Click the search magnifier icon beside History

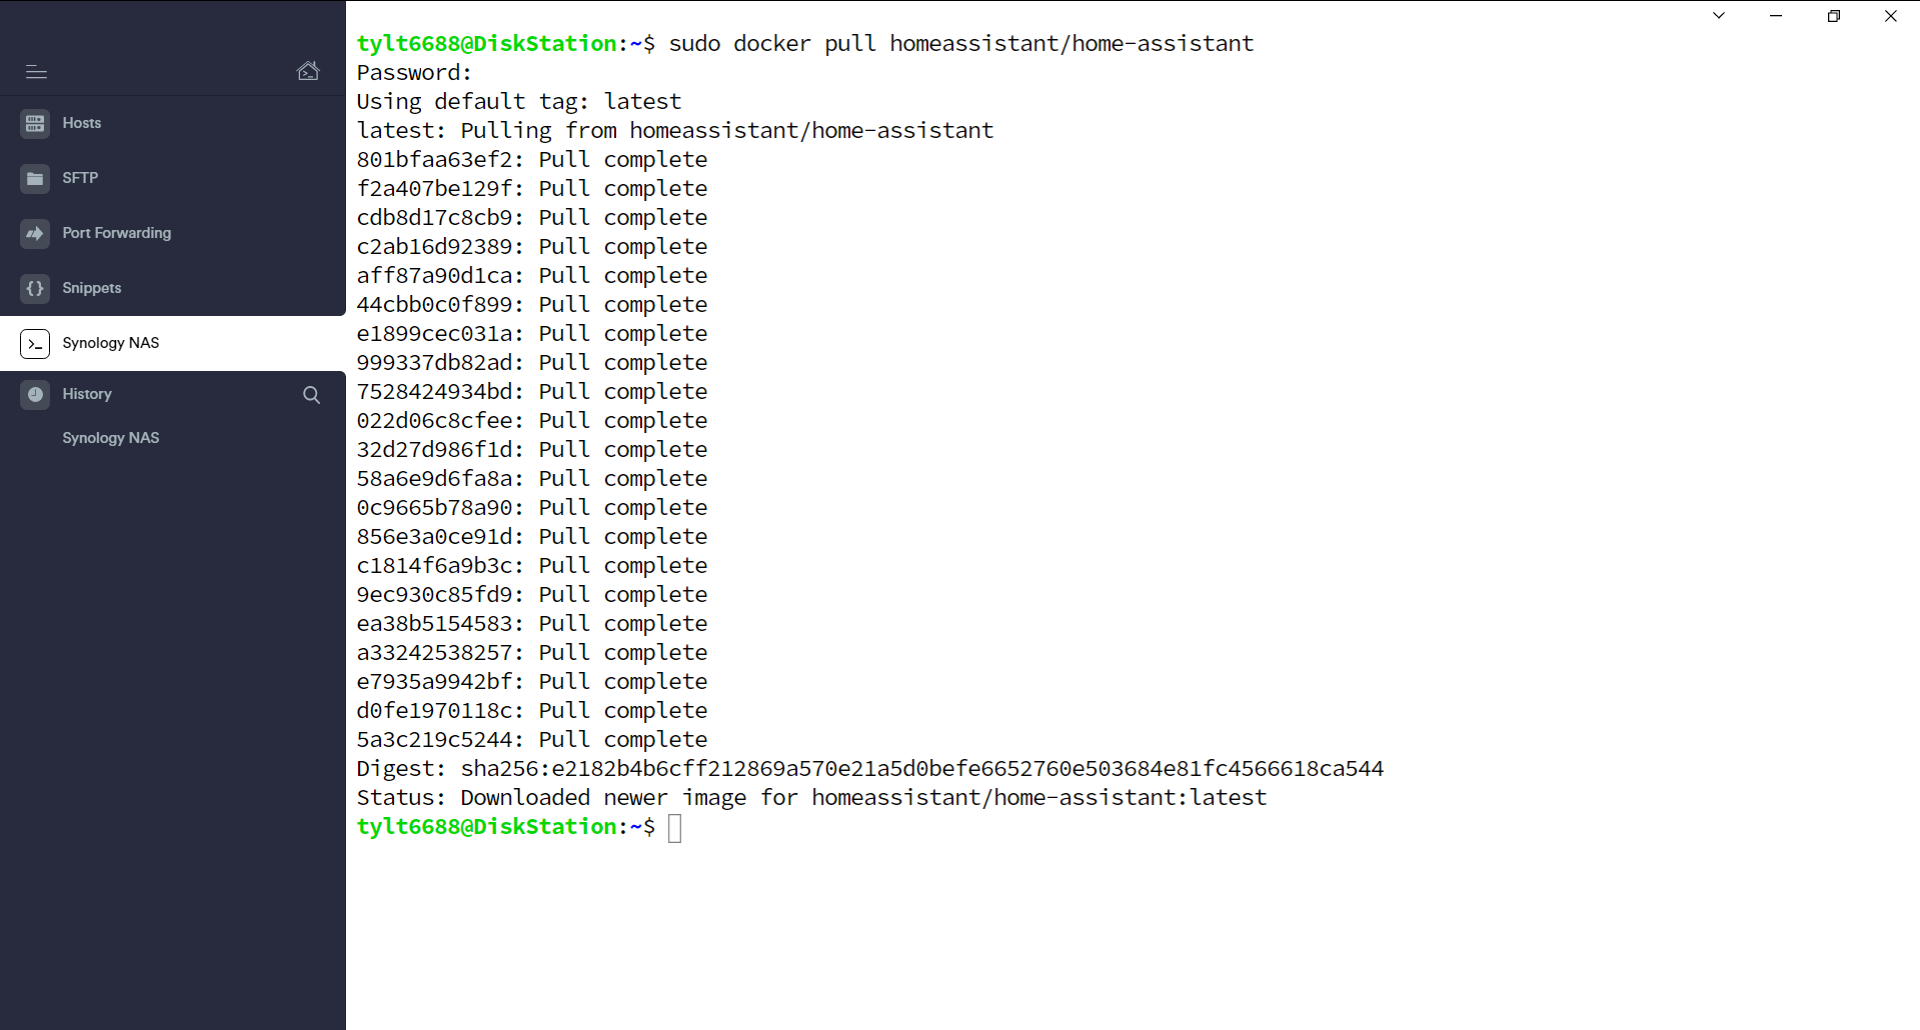click(311, 395)
